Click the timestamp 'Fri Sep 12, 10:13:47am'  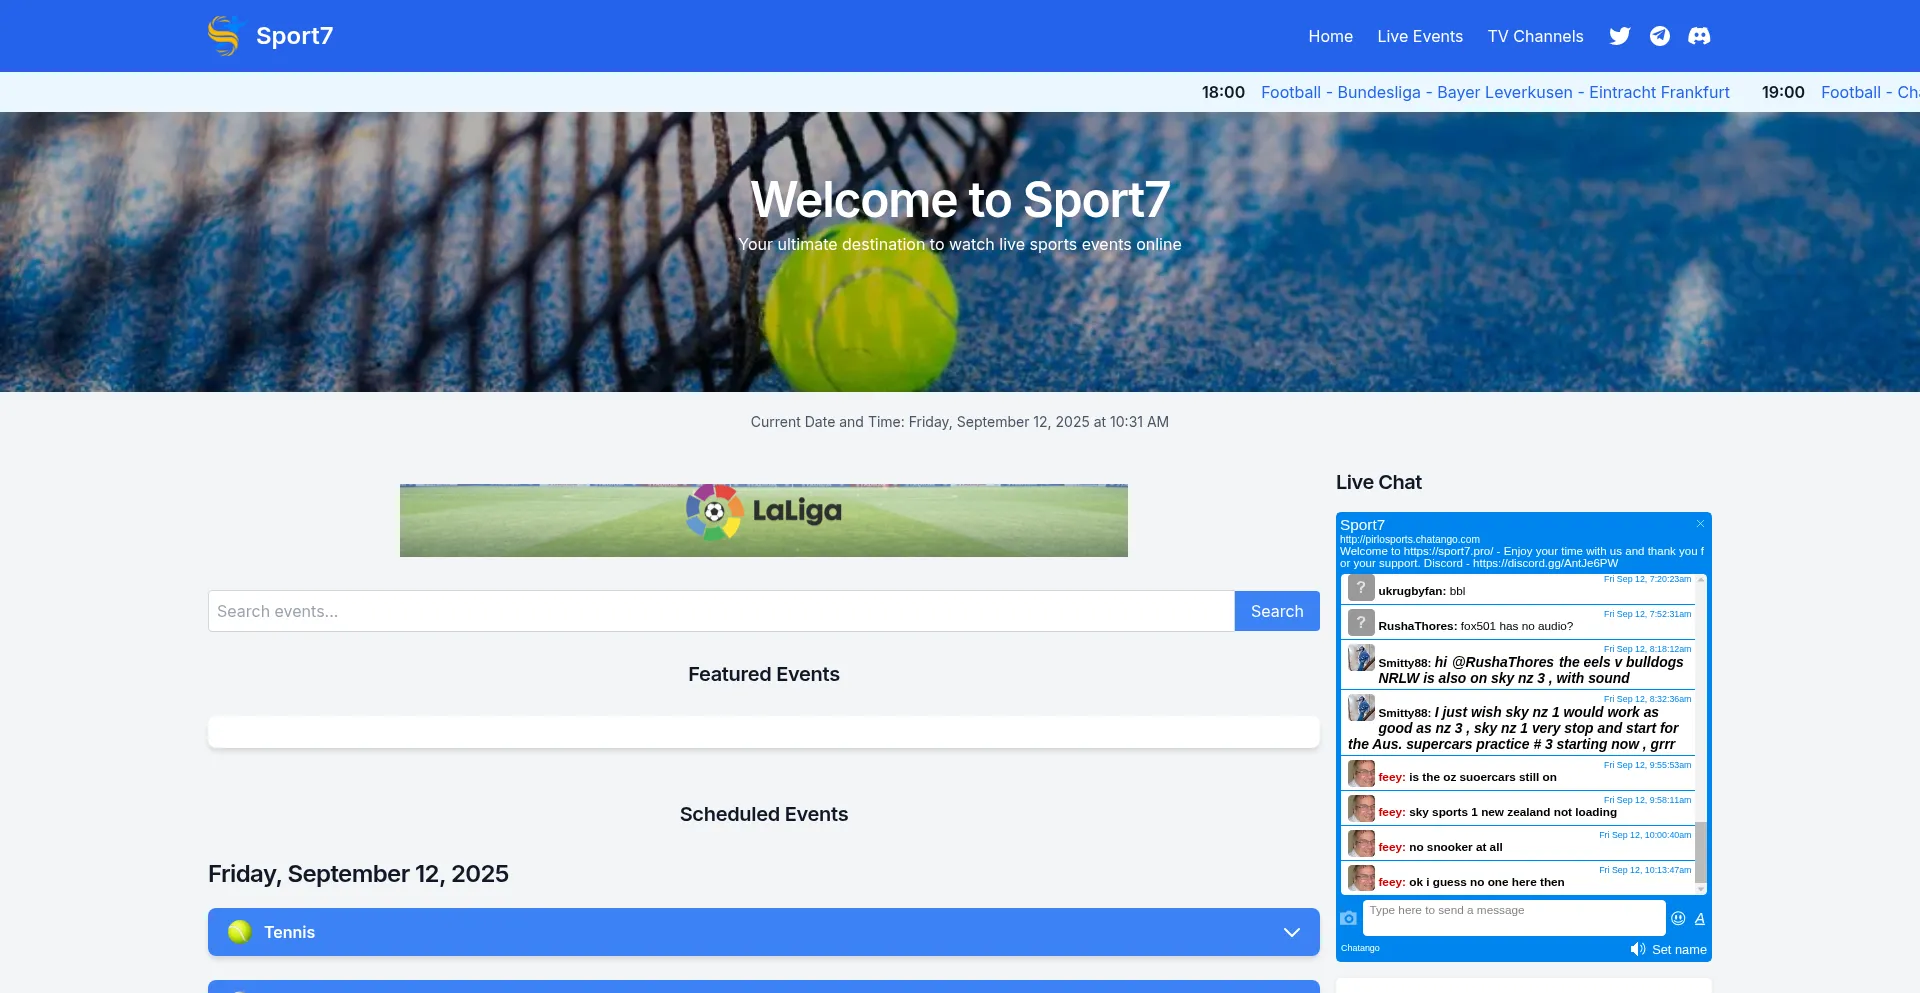pyautogui.click(x=1645, y=870)
